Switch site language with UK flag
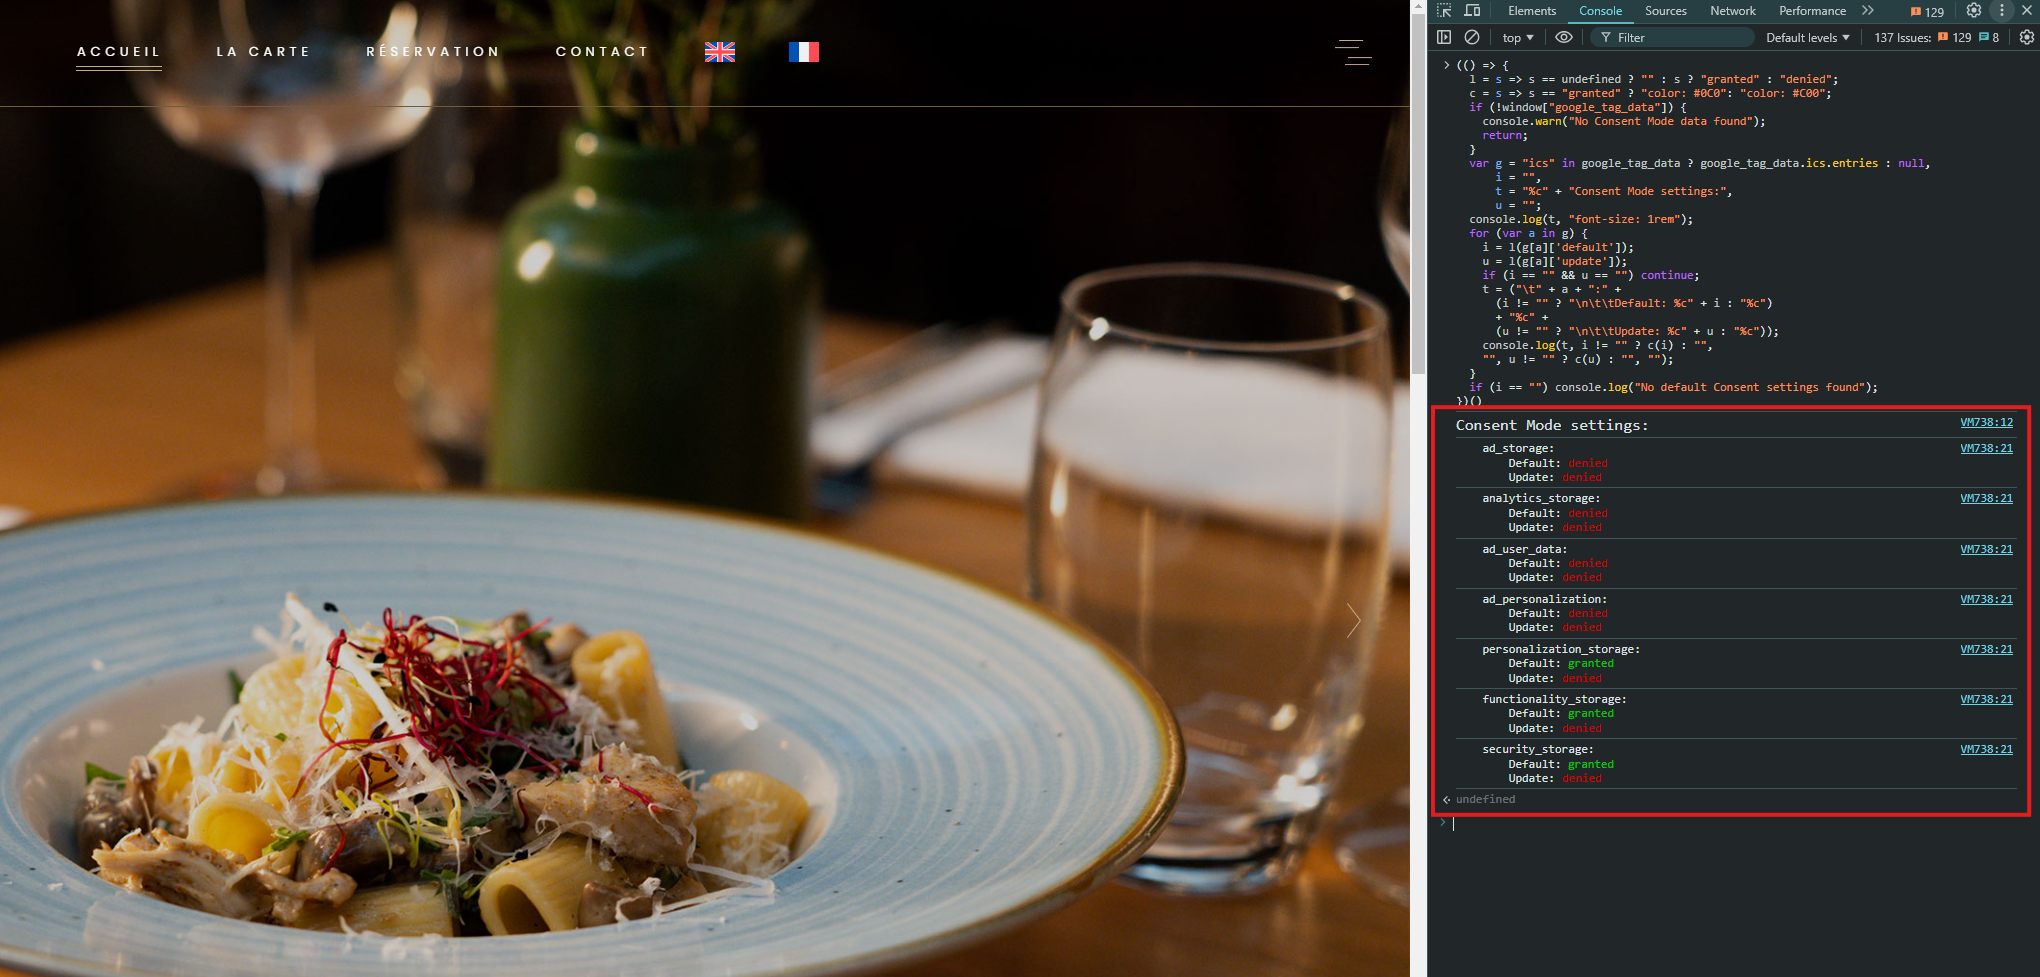Screen dimensions: 2040x977 pos(720,52)
